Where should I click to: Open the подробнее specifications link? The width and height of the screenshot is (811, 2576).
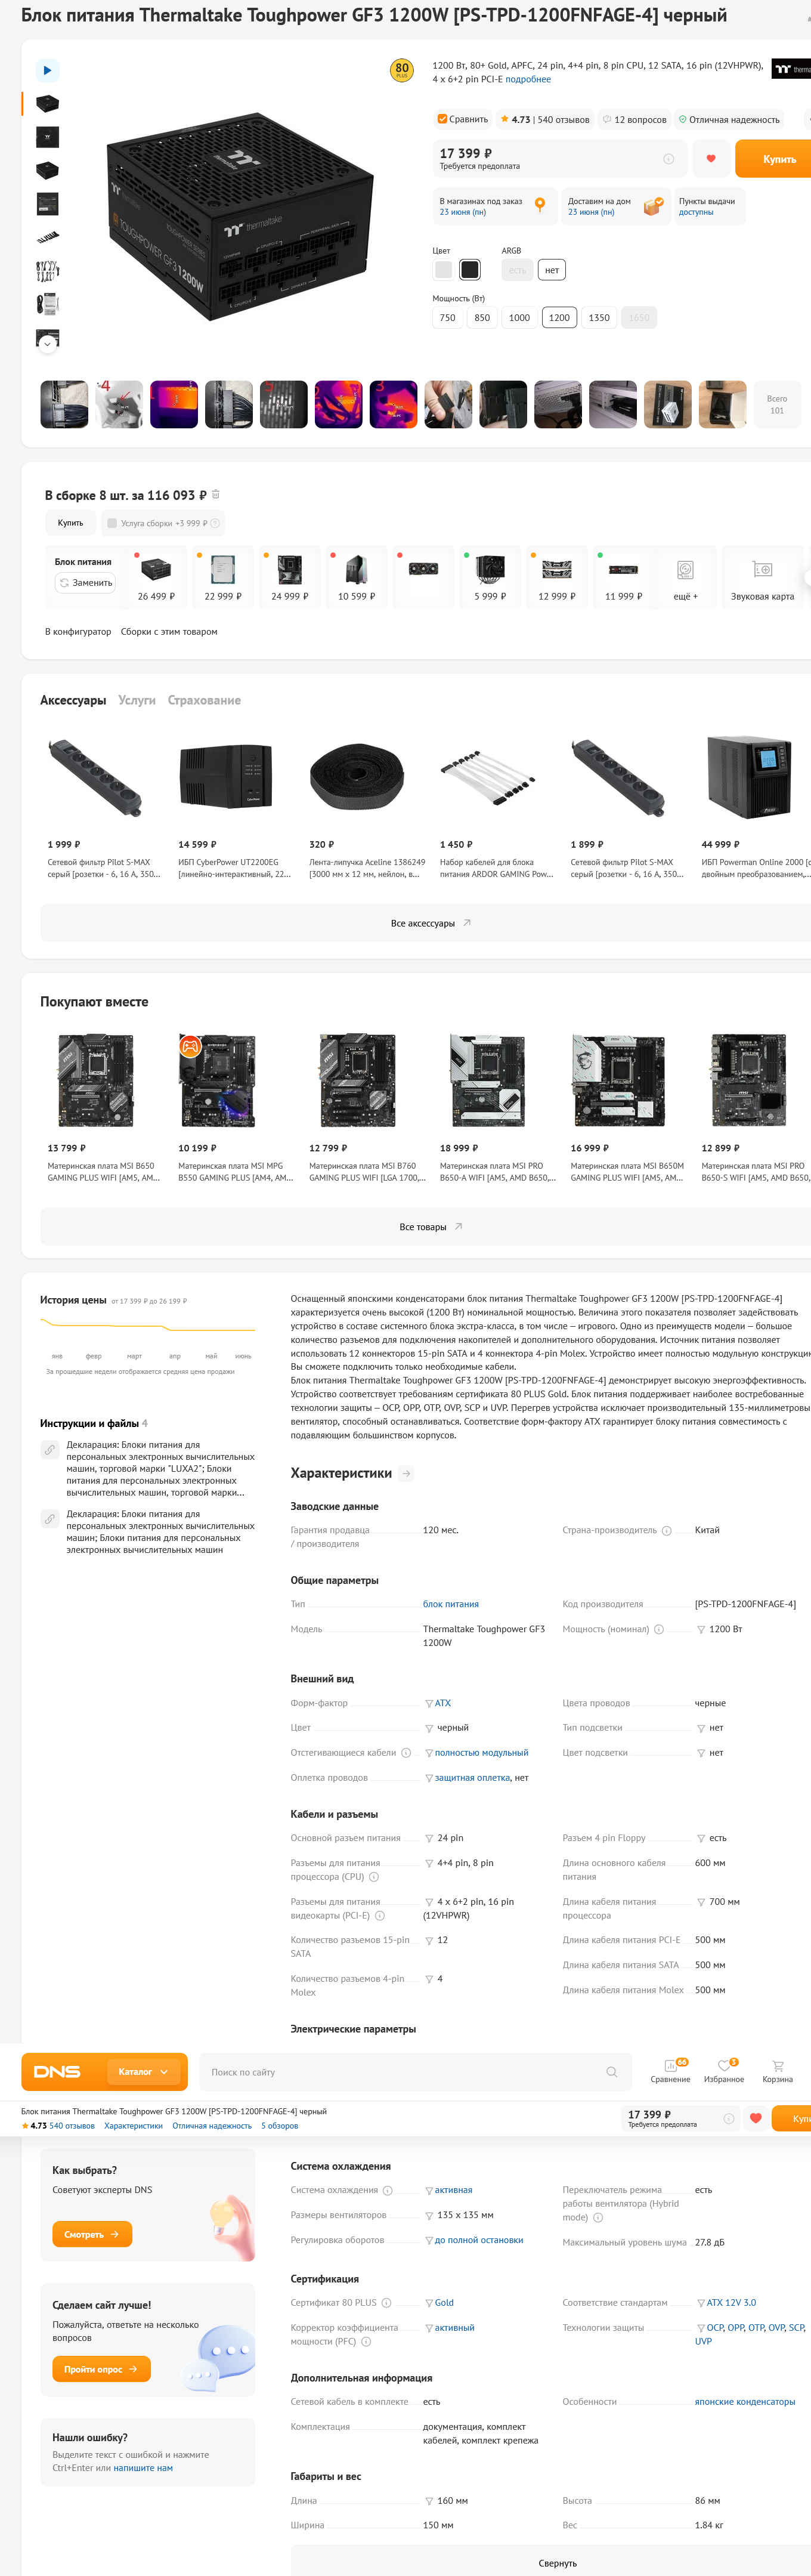(528, 79)
